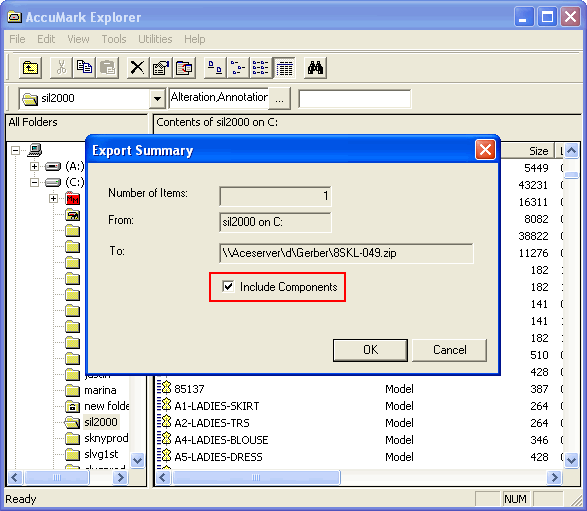Expand the A: drive node
The width and height of the screenshot is (587, 511).
coord(34,166)
